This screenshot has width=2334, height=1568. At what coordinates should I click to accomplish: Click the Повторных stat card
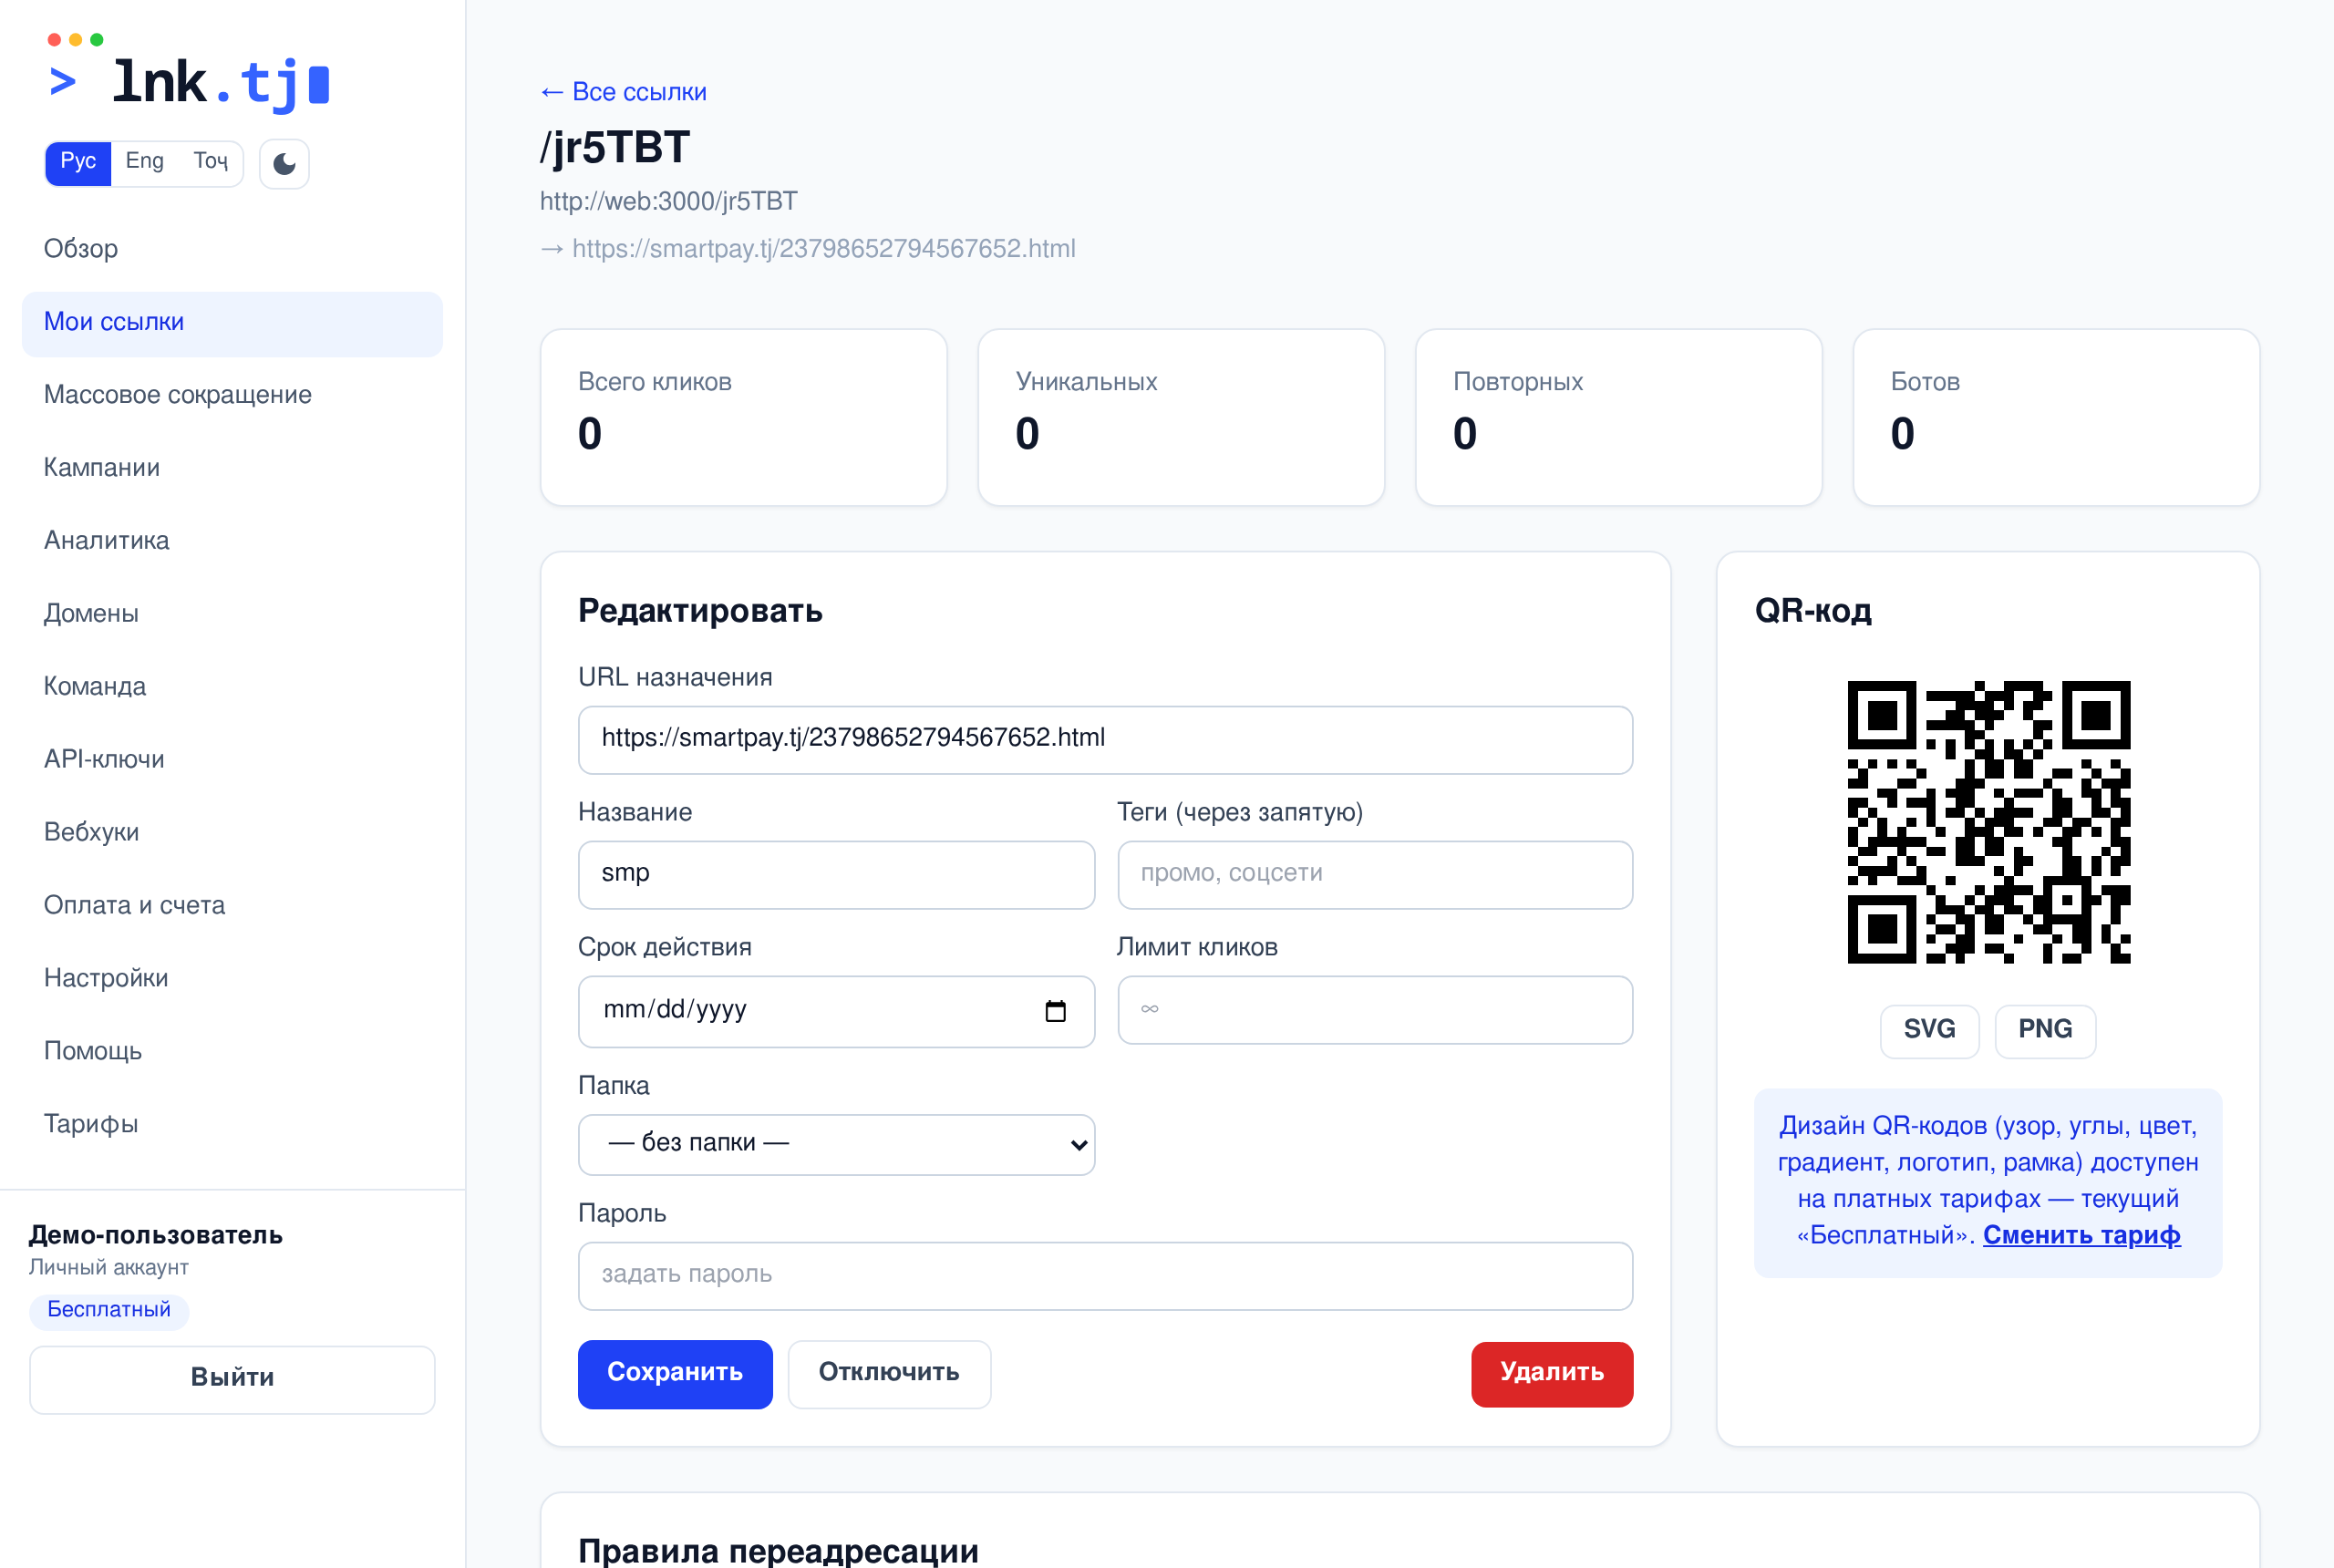1619,418
